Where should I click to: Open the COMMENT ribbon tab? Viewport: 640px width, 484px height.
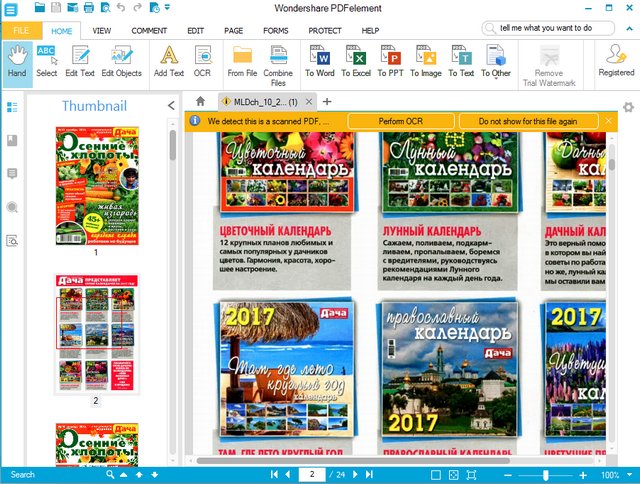point(149,31)
